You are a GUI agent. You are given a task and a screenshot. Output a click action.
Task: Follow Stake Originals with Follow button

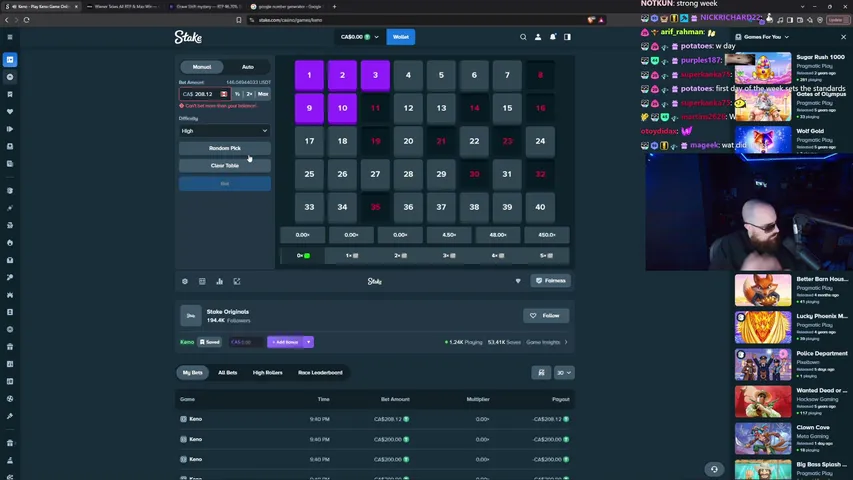[546, 316]
